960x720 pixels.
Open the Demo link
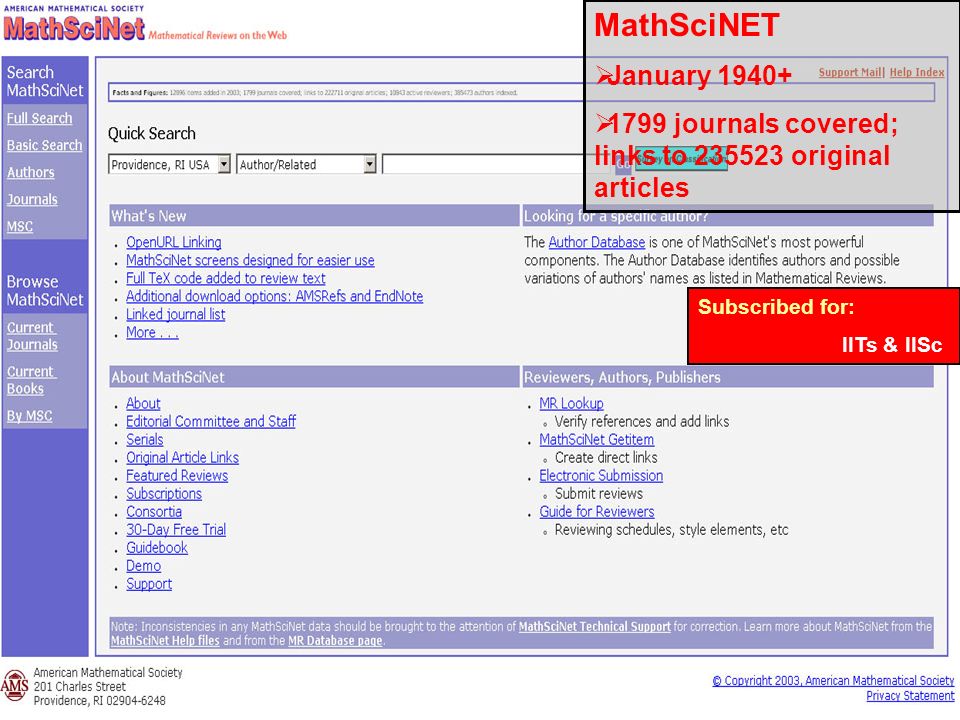(144, 566)
